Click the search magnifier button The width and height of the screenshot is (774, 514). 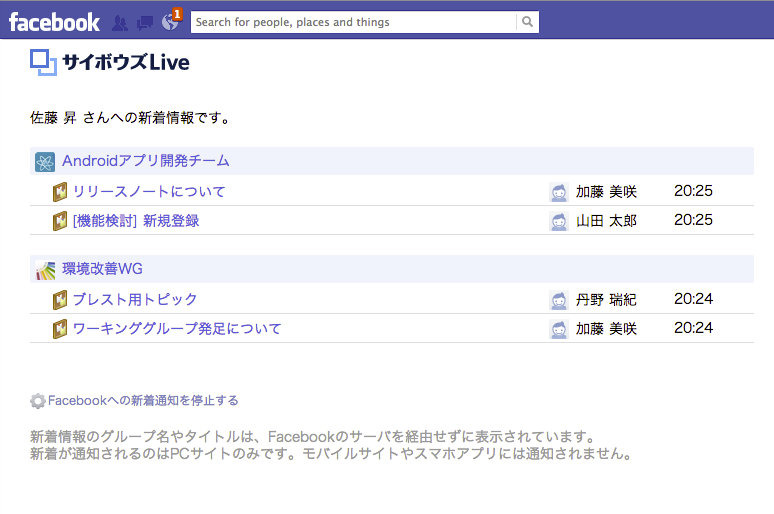click(527, 22)
